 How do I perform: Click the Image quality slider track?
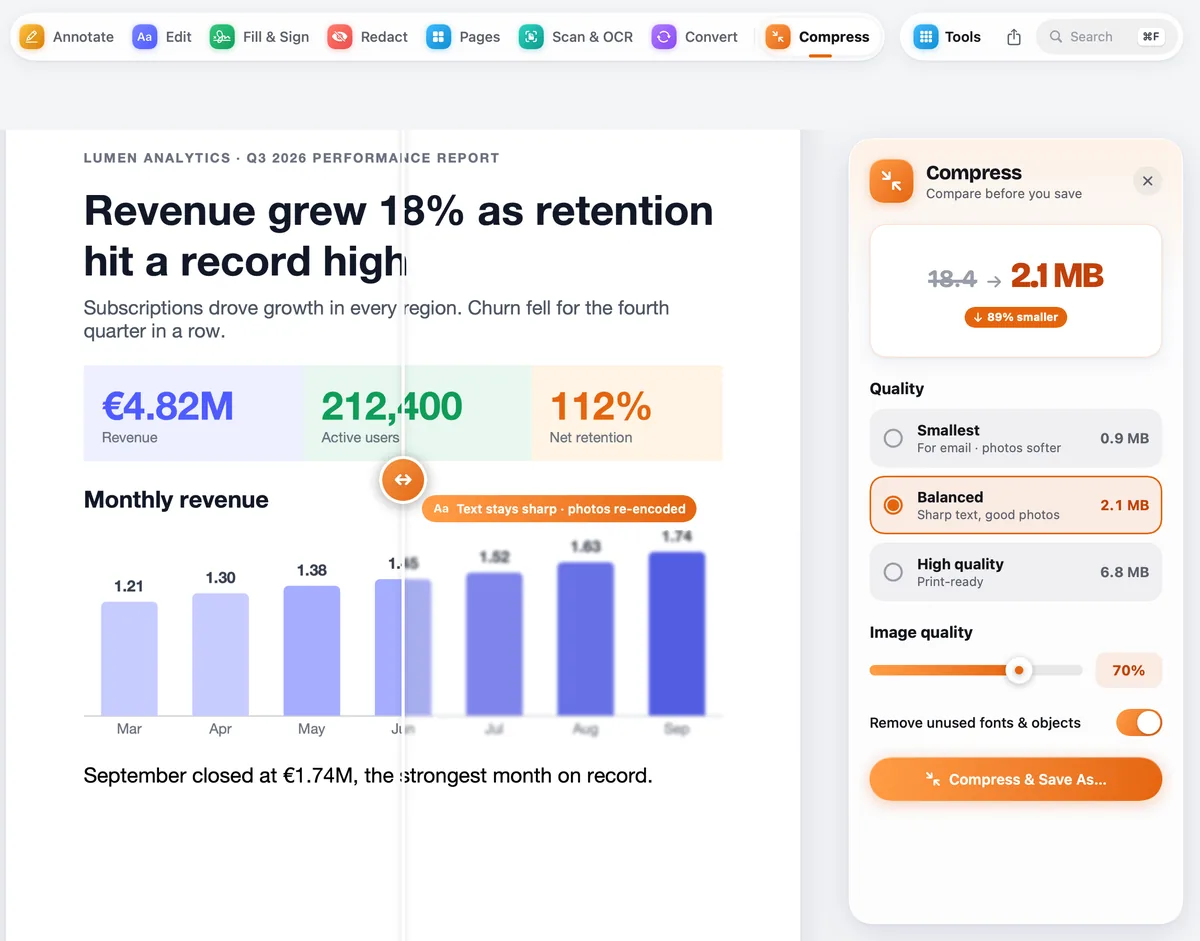click(976, 670)
